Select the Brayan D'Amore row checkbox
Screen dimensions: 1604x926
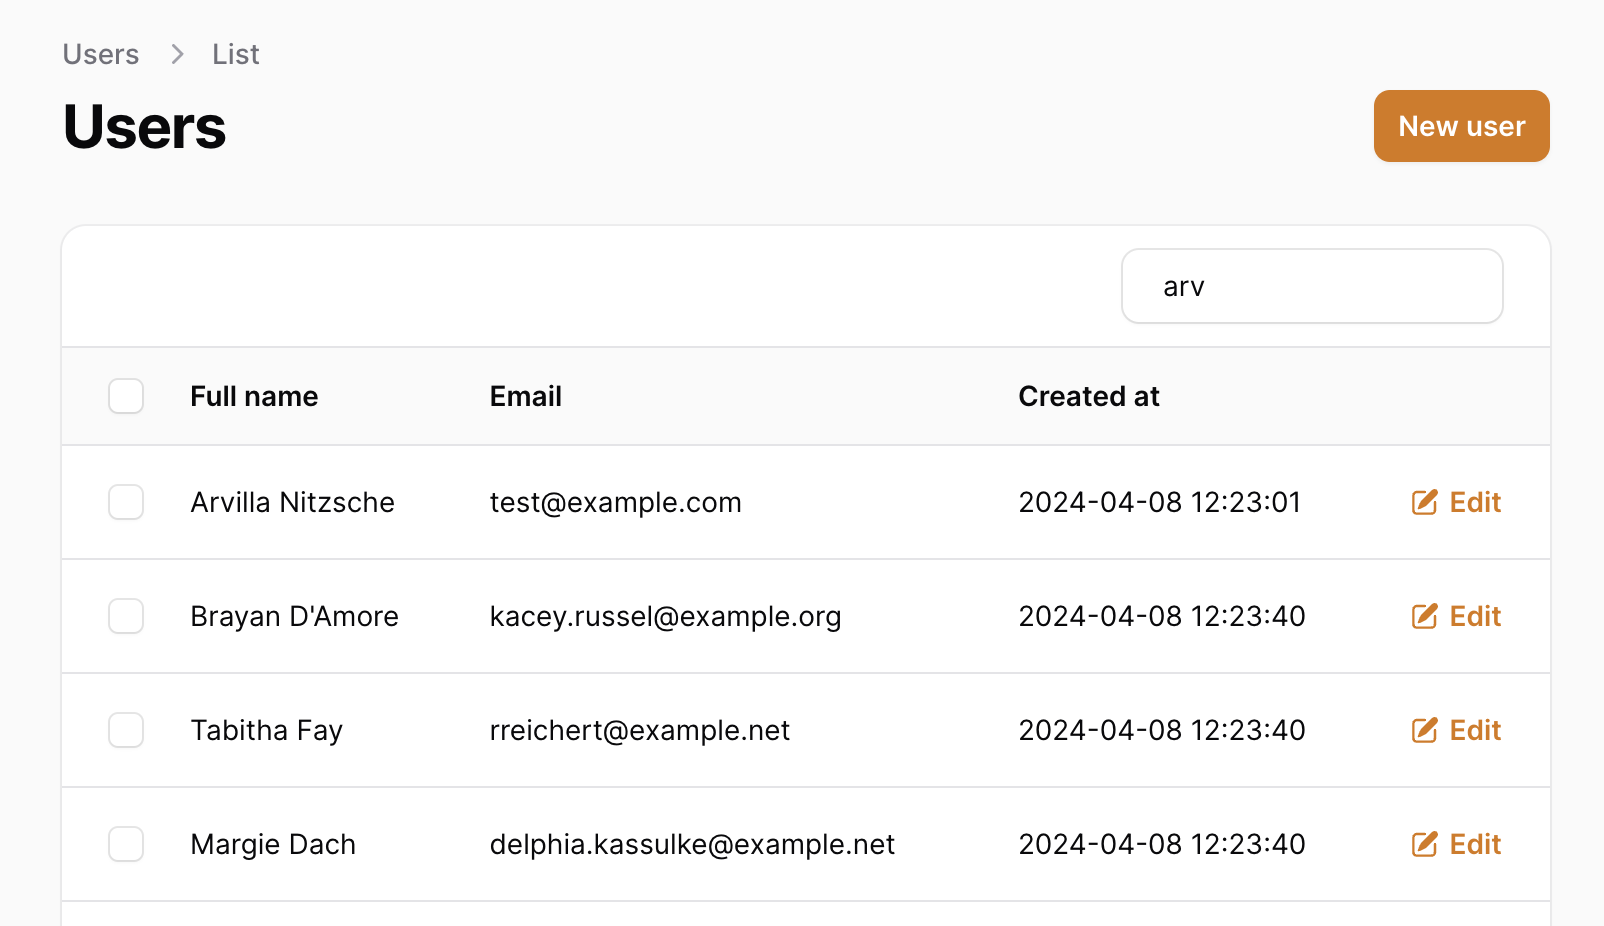126,616
